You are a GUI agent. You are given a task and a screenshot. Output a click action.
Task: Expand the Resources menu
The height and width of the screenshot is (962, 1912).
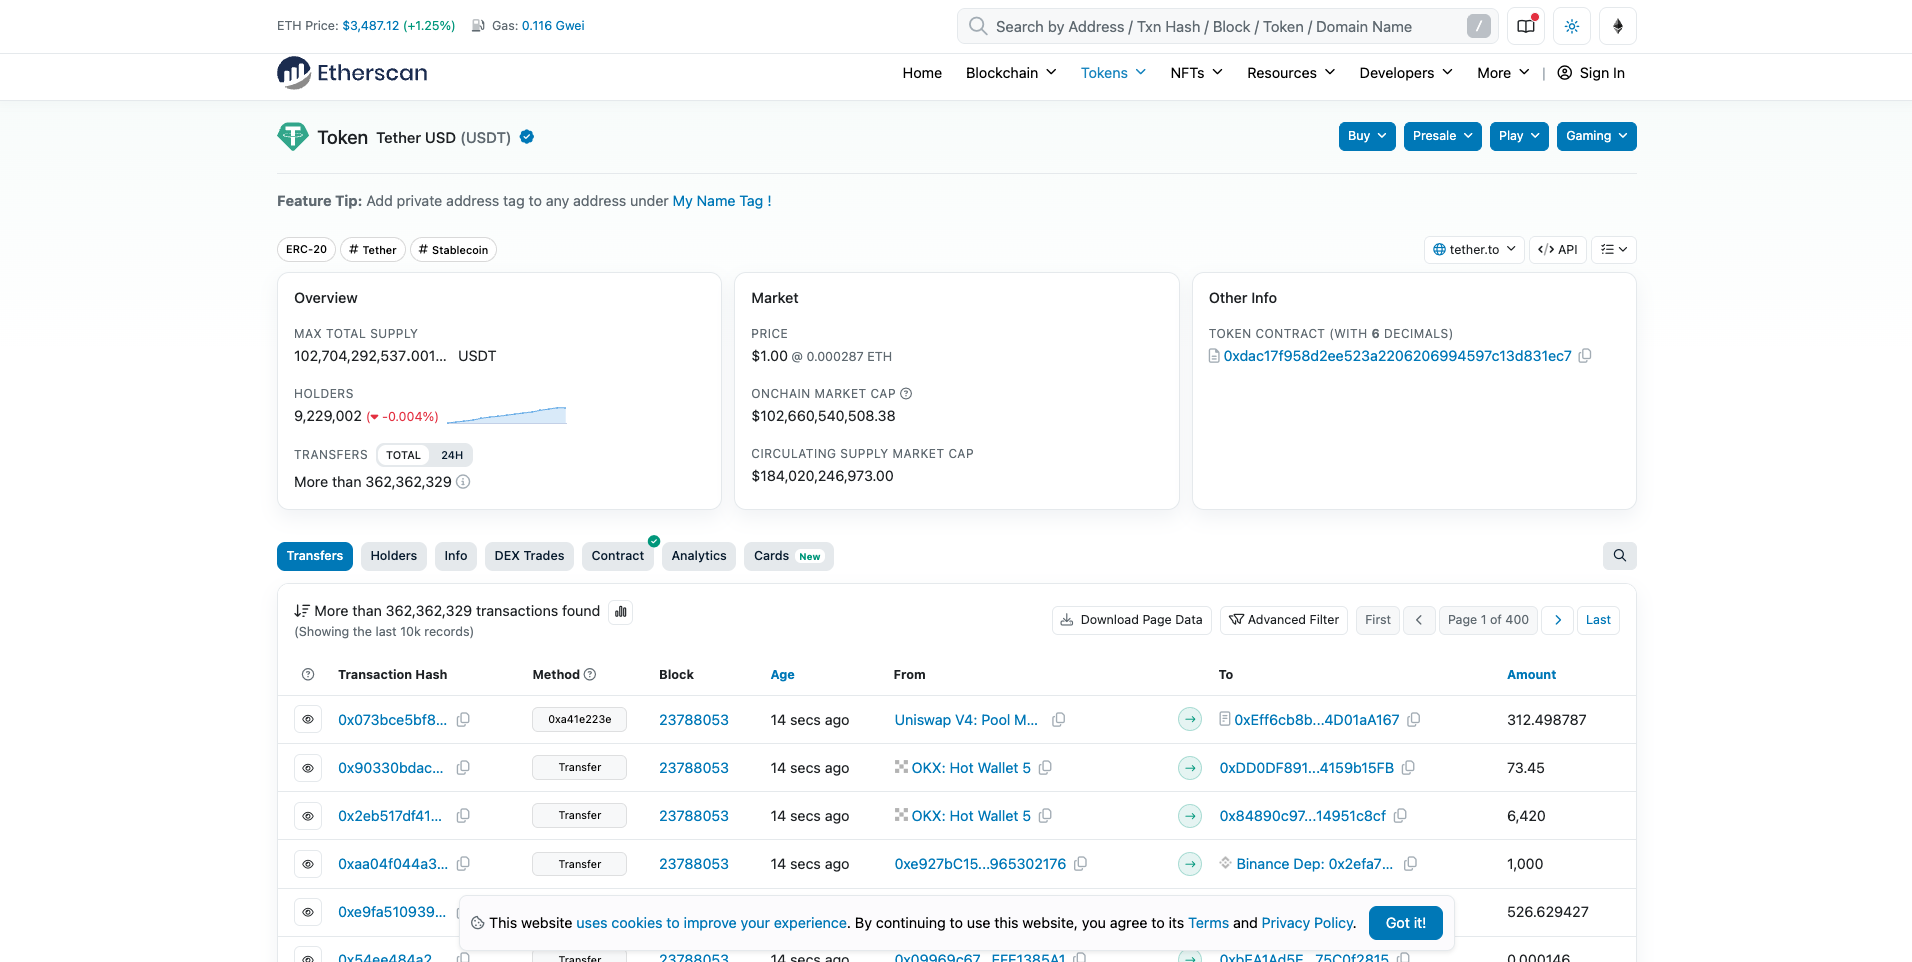pyautogui.click(x=1291, y=73)
